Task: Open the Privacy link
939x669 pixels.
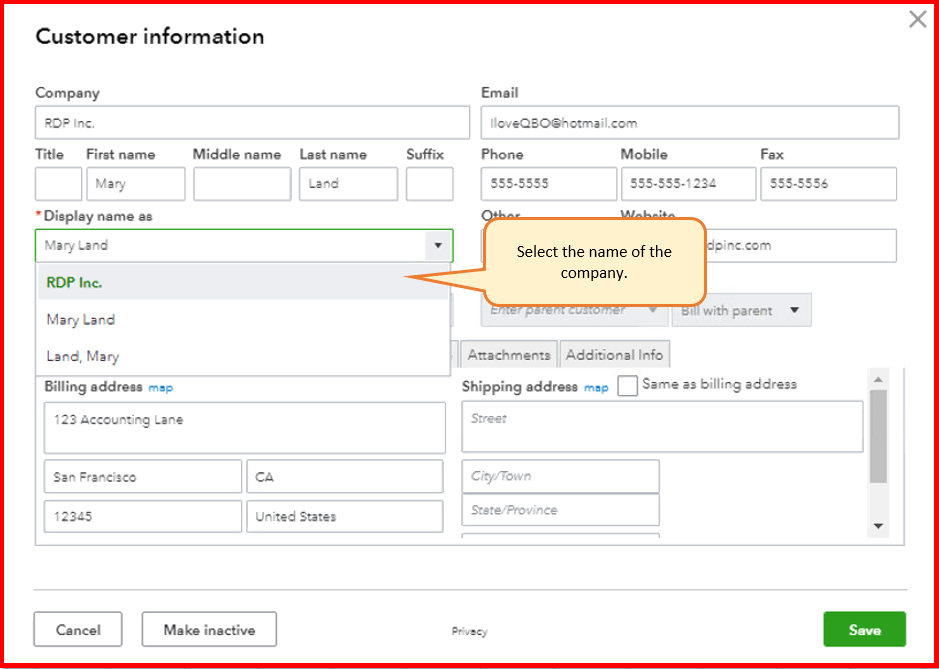Action: point(469,631)
